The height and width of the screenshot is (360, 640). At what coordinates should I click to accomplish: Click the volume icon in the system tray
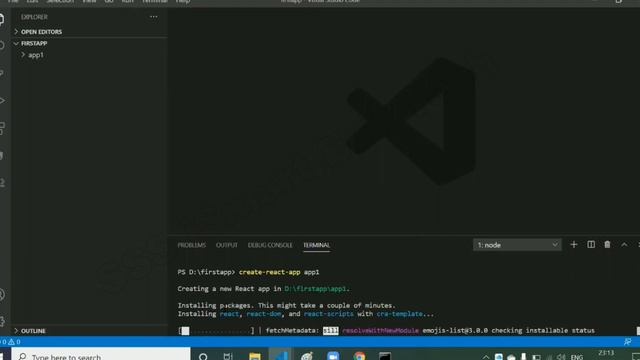[x=561, y=357]
